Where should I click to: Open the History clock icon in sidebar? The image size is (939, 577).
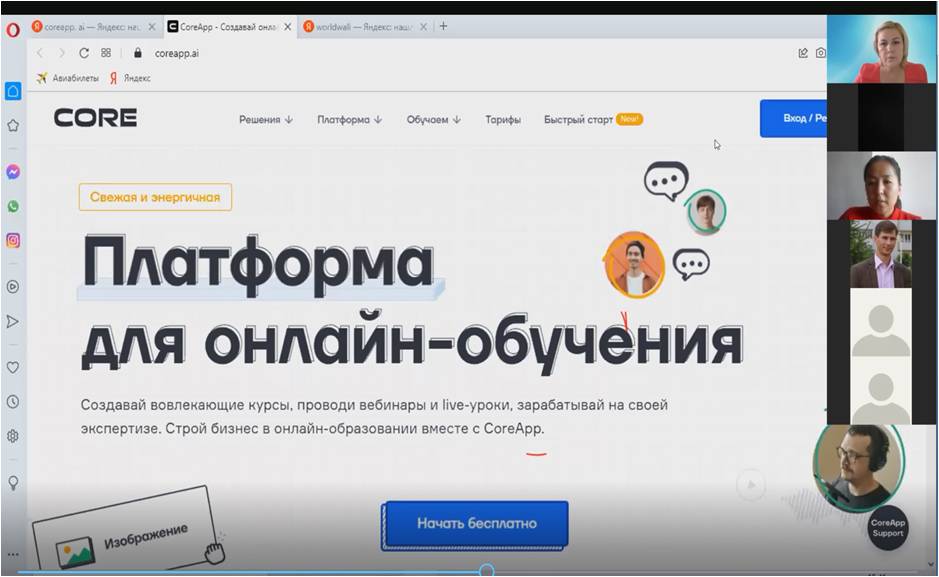pyautogui.click(x=13, y=402)
